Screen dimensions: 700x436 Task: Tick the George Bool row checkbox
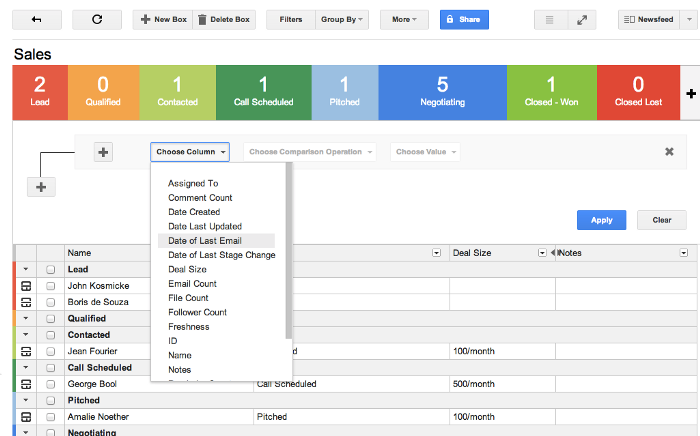click(x=50, y=384)
